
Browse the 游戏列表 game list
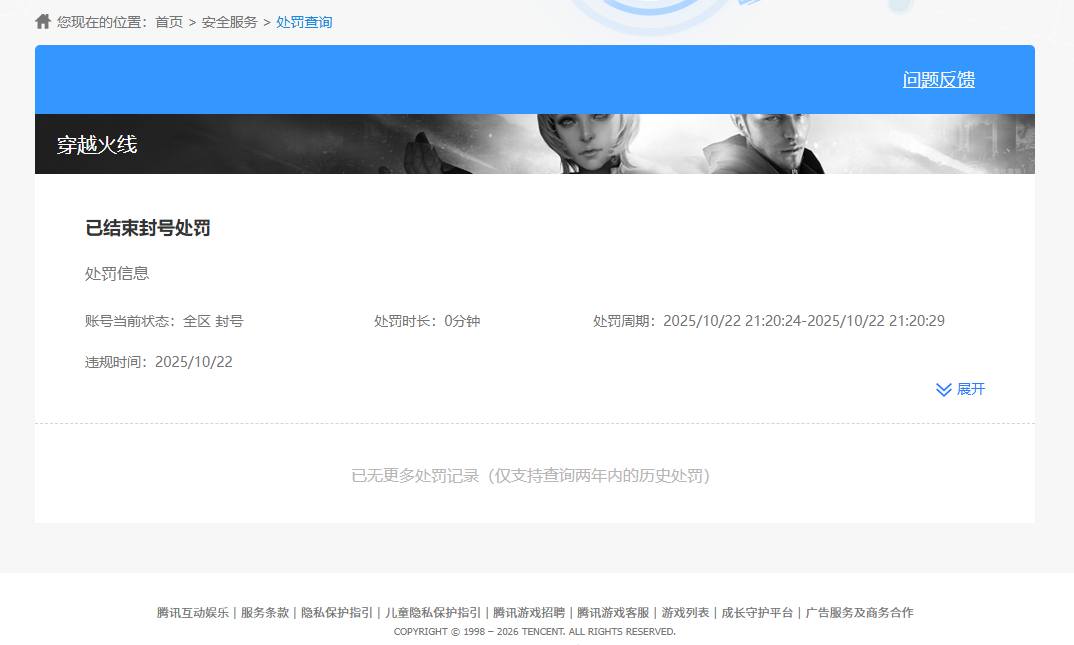(686, 612)
